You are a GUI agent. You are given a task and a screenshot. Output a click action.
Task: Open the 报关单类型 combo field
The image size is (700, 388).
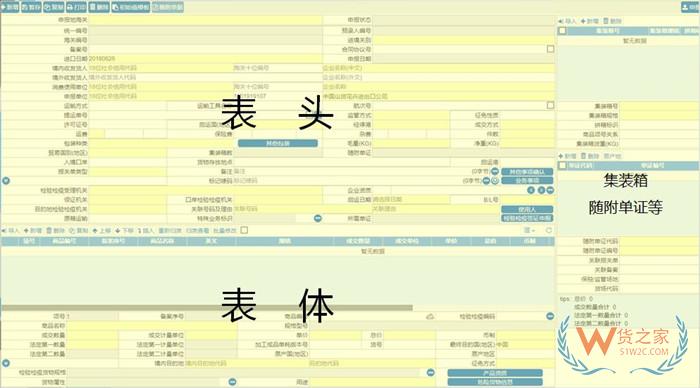pyautogui.click(x=128, y=171)
